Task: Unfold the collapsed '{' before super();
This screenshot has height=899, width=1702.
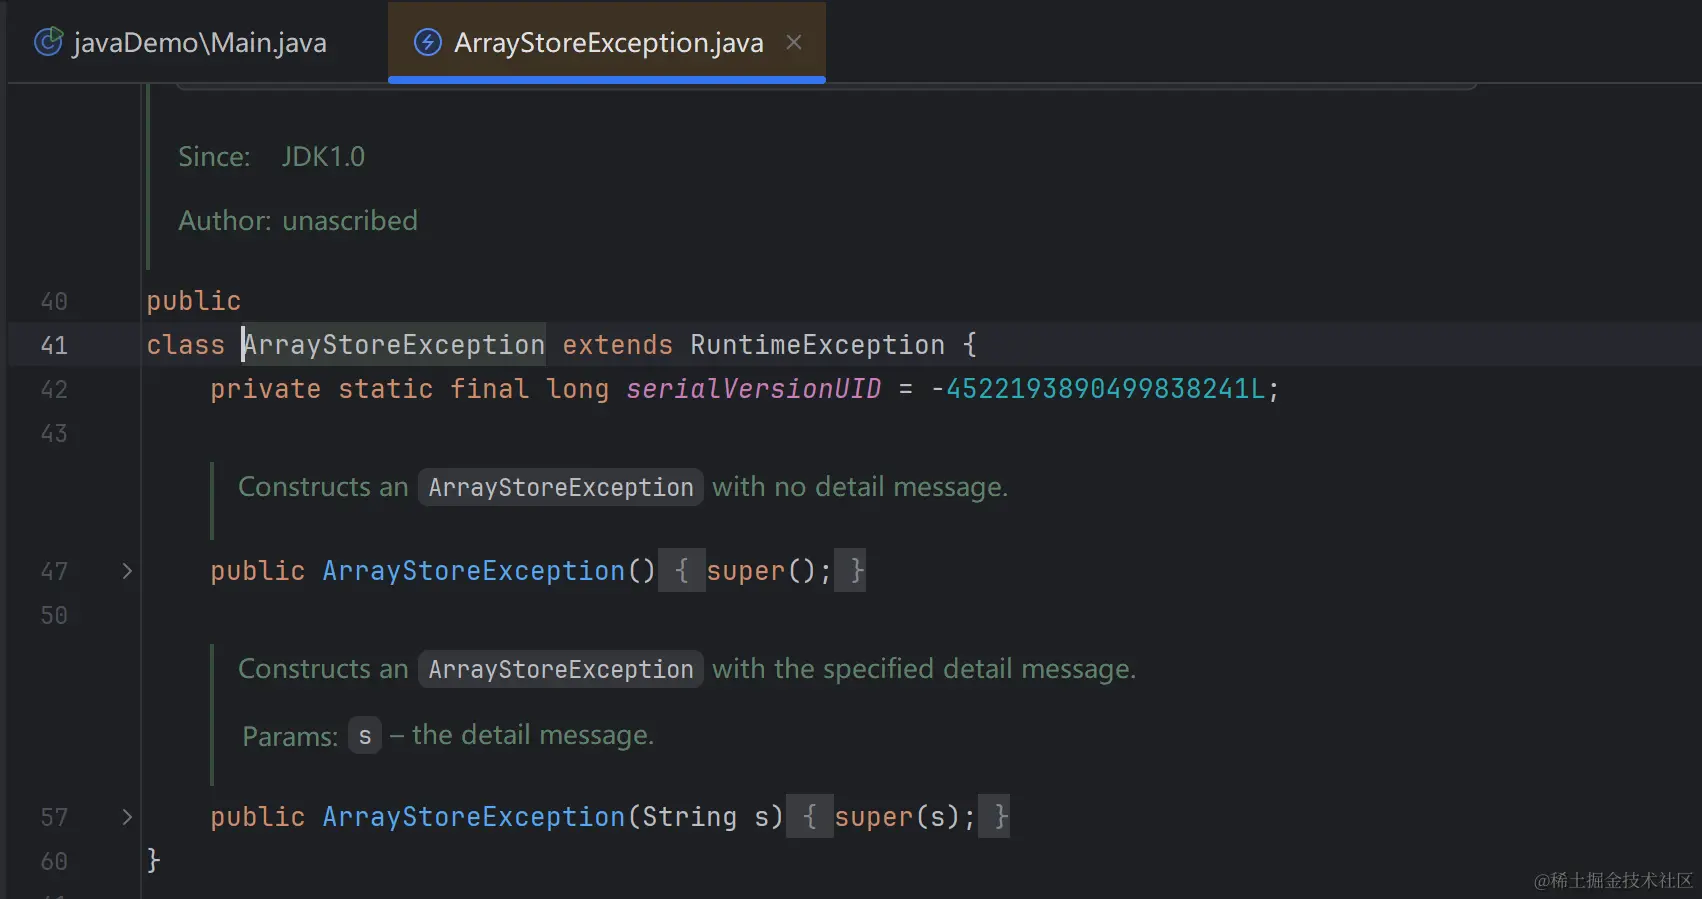Action: [682, 570]
